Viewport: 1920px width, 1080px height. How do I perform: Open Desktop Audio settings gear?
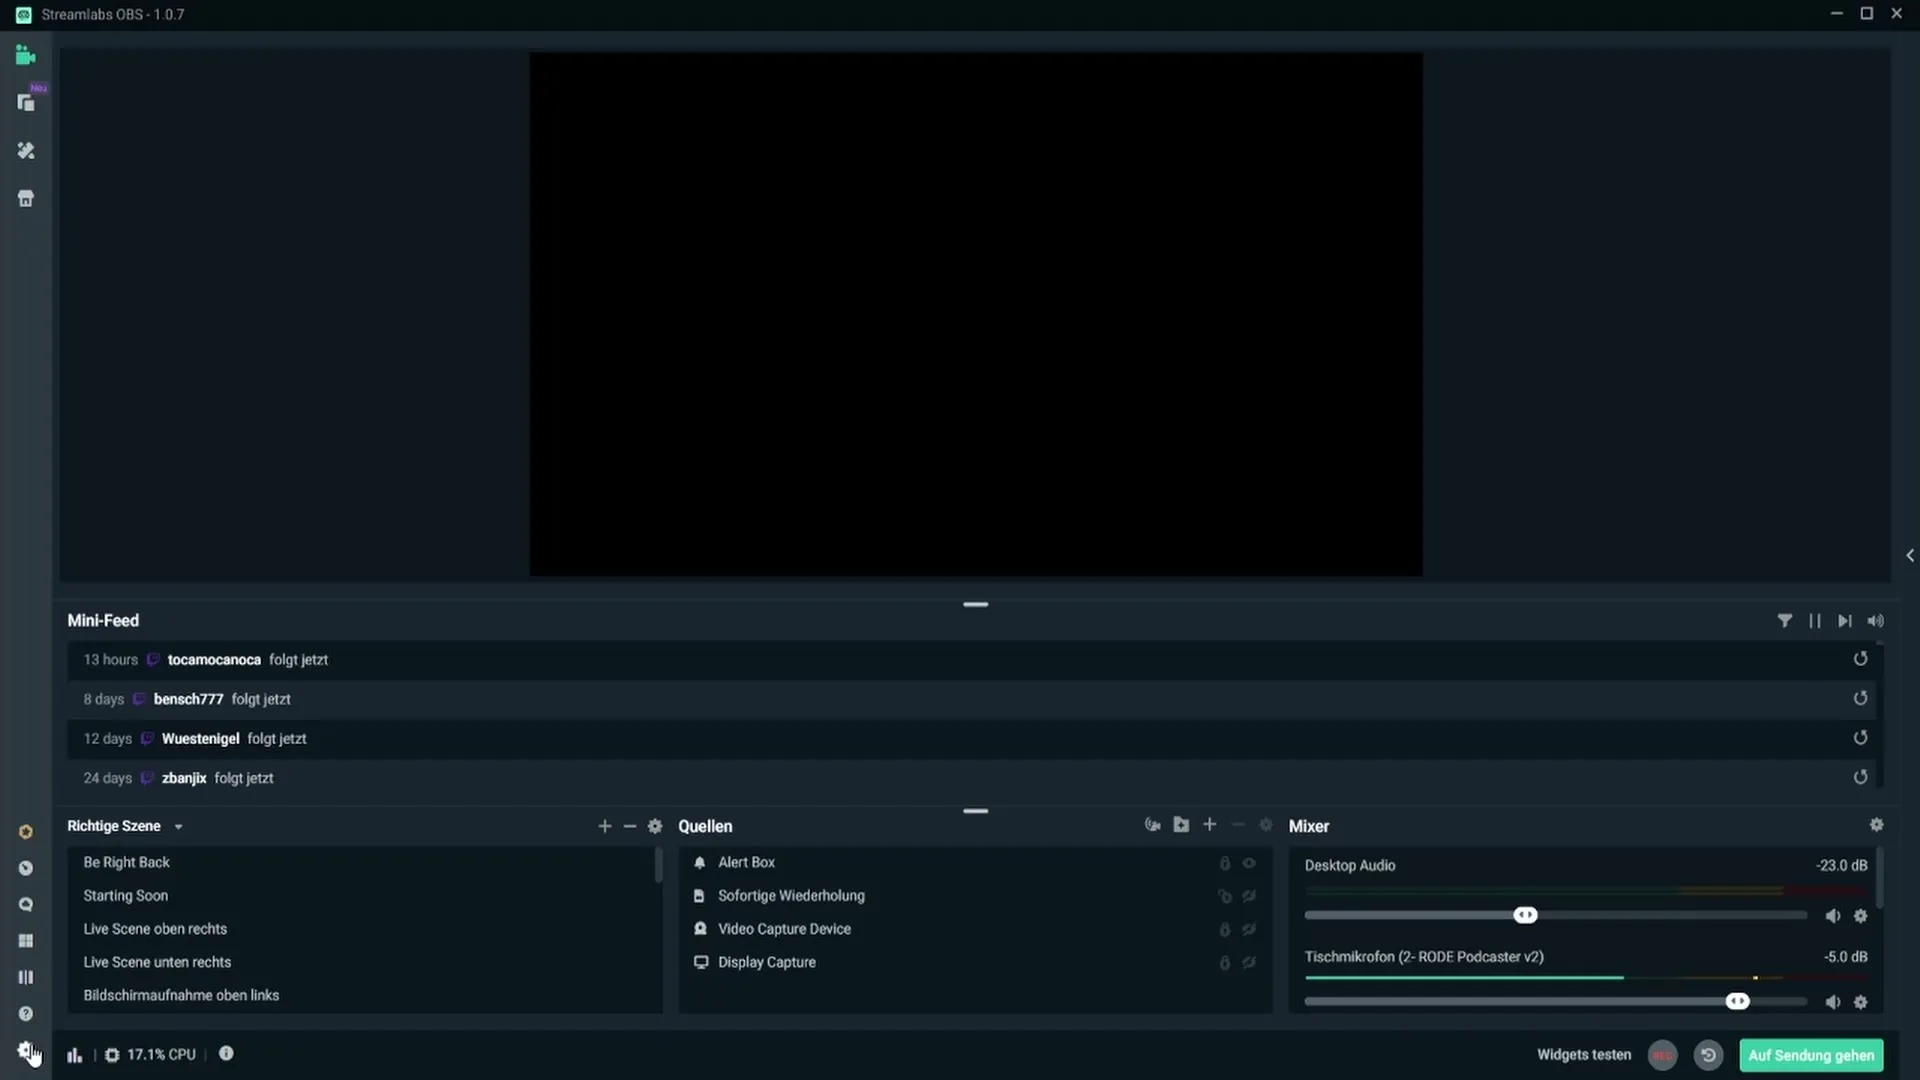[x=1861, y=916]
